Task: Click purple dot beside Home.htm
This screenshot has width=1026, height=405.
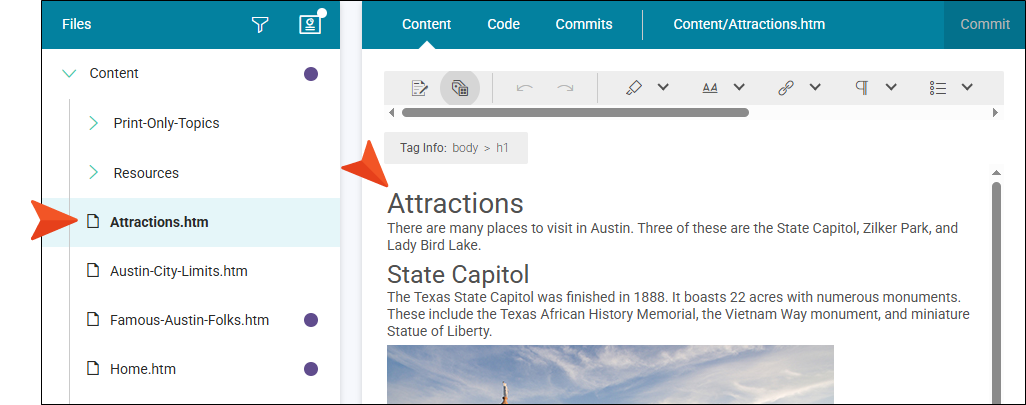Action: [x=311, y=369]
